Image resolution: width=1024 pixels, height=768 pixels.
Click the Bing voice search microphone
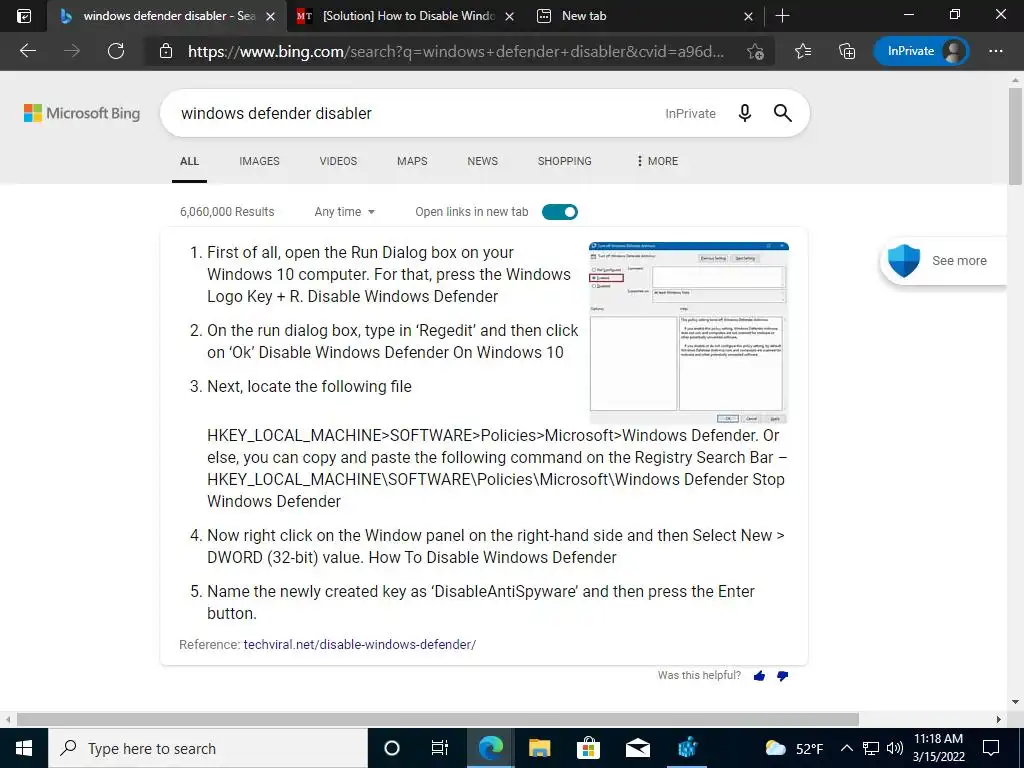[x=744, y=113]
